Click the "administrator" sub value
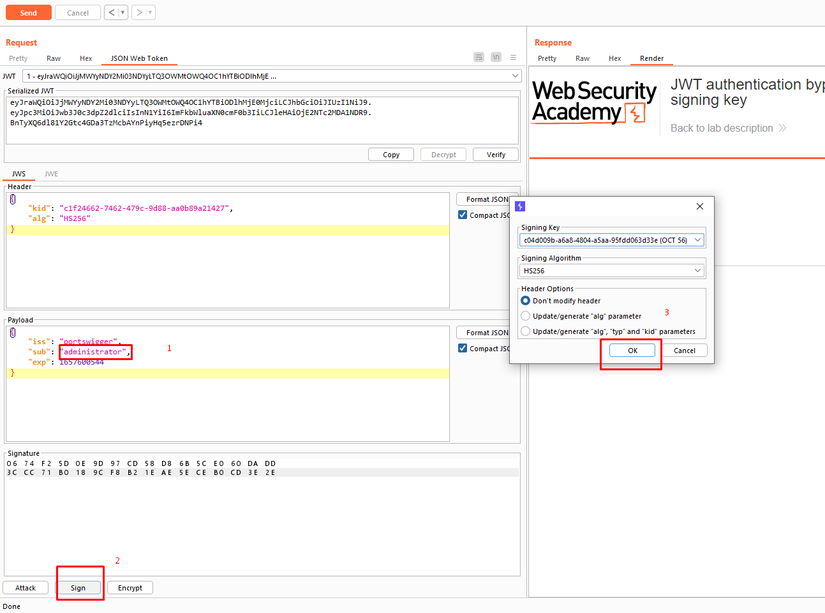825x613 pixels. tap(94, 351)
